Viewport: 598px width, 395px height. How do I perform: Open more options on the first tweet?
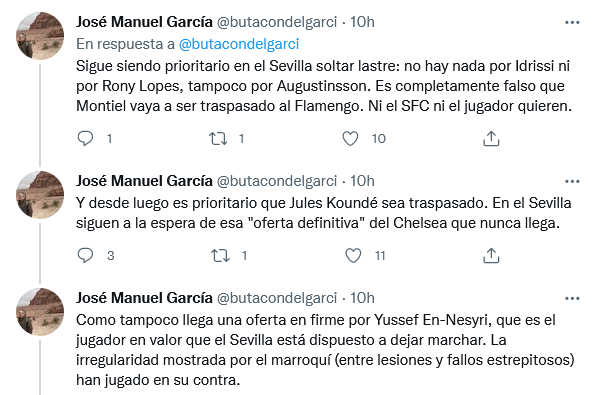[x=572, y=22]
